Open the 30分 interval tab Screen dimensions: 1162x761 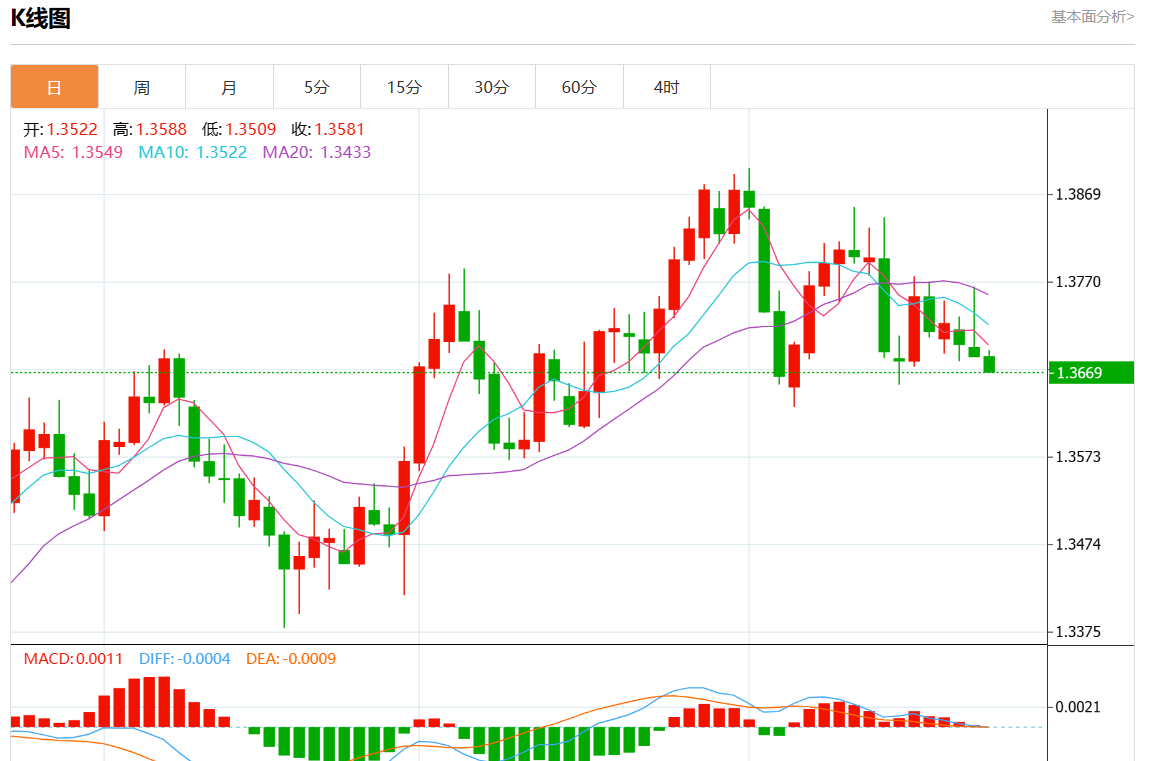click(491, 87)
